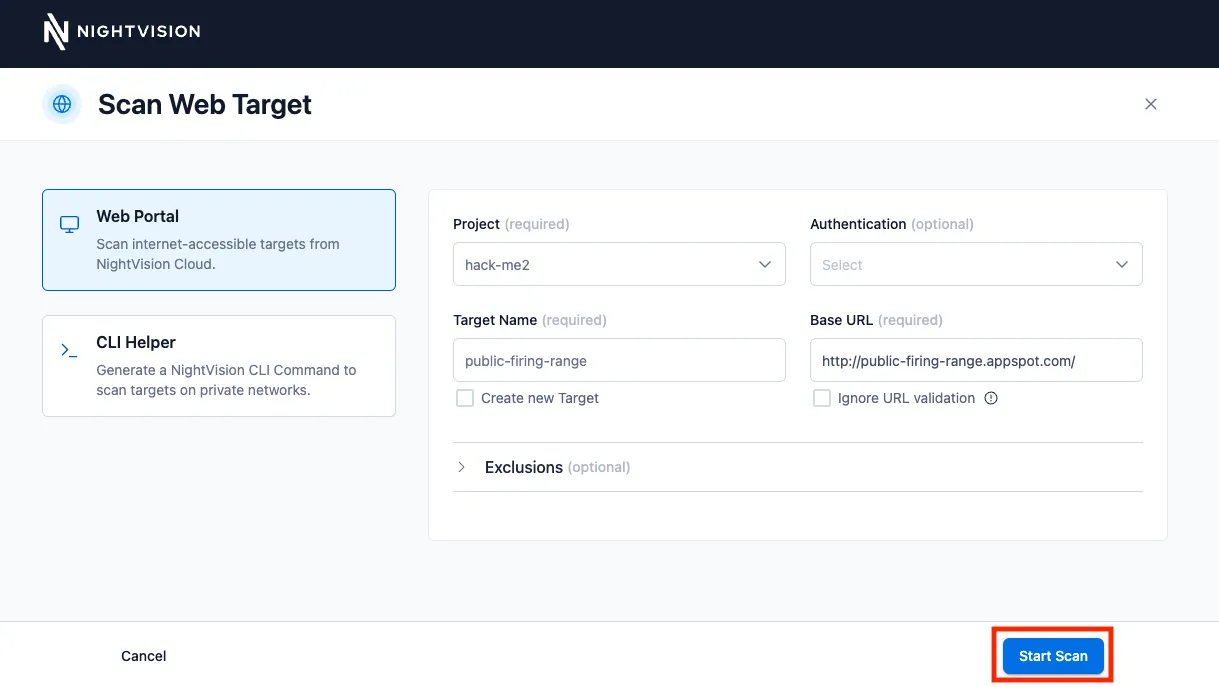The width and height of the screenshot is (1219, 687).
Task: Click the Project (required) label
Action: click(x=511, y=224)
